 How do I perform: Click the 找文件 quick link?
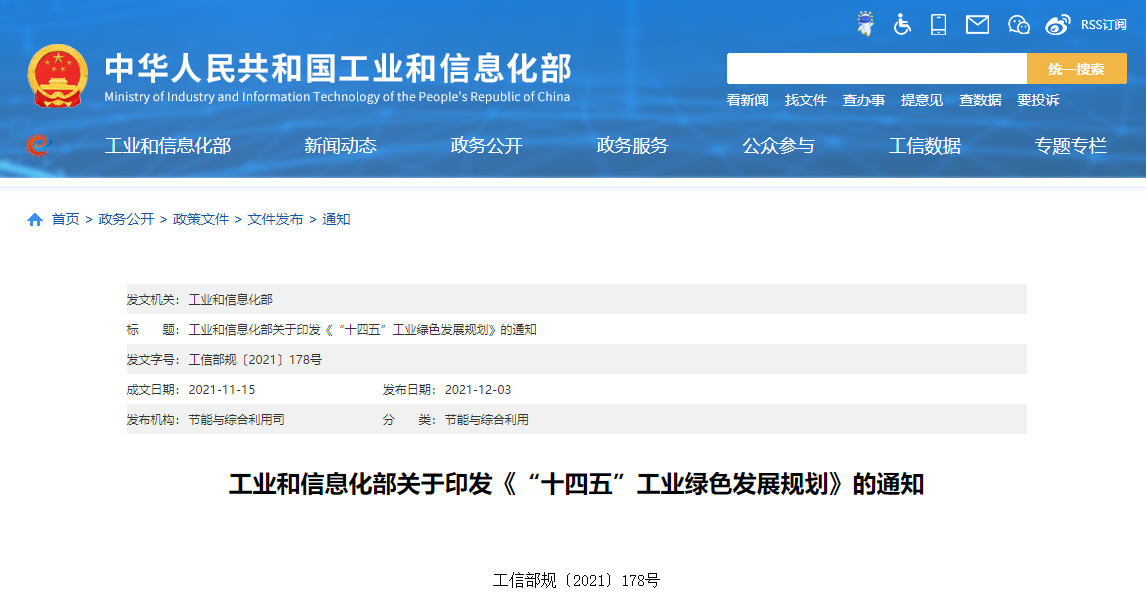pyautogui.click(x=805, y=100)
